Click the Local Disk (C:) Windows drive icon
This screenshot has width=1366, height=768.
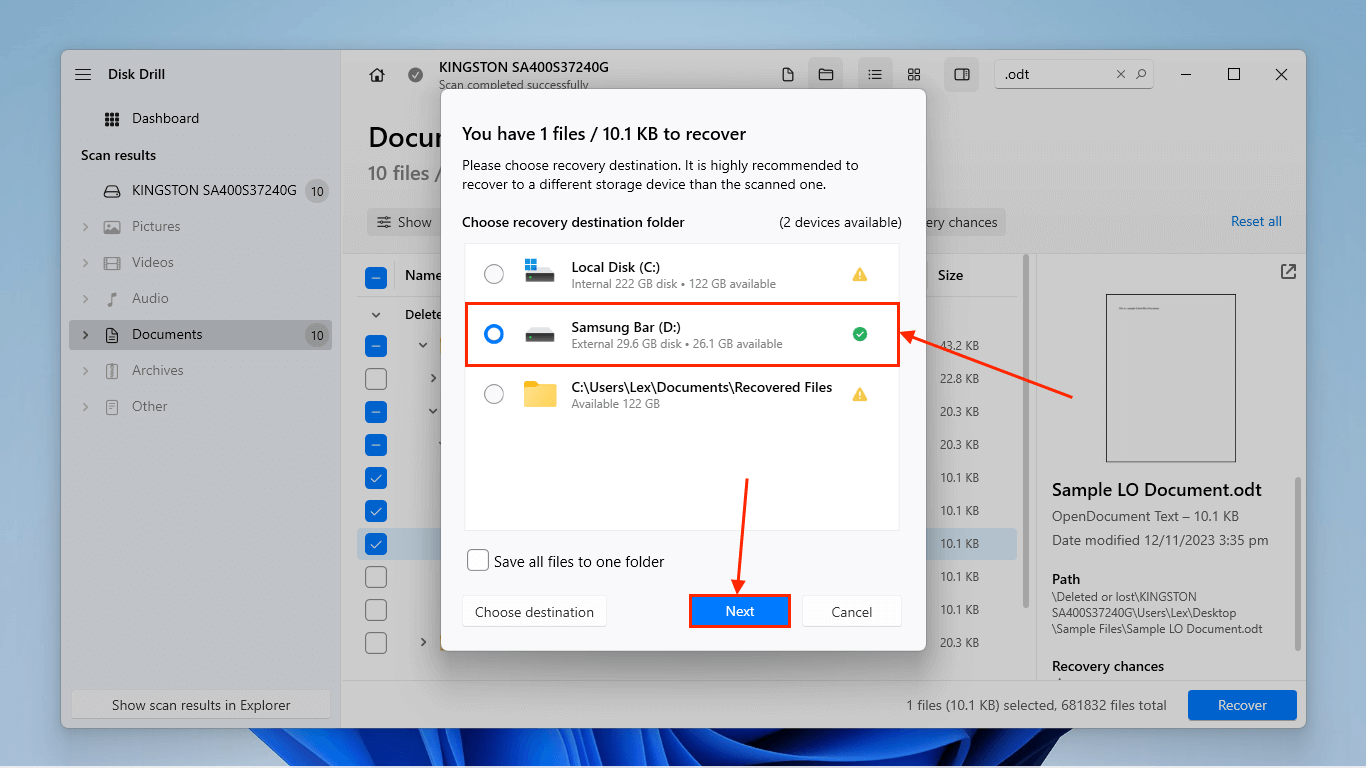[539, 274]
